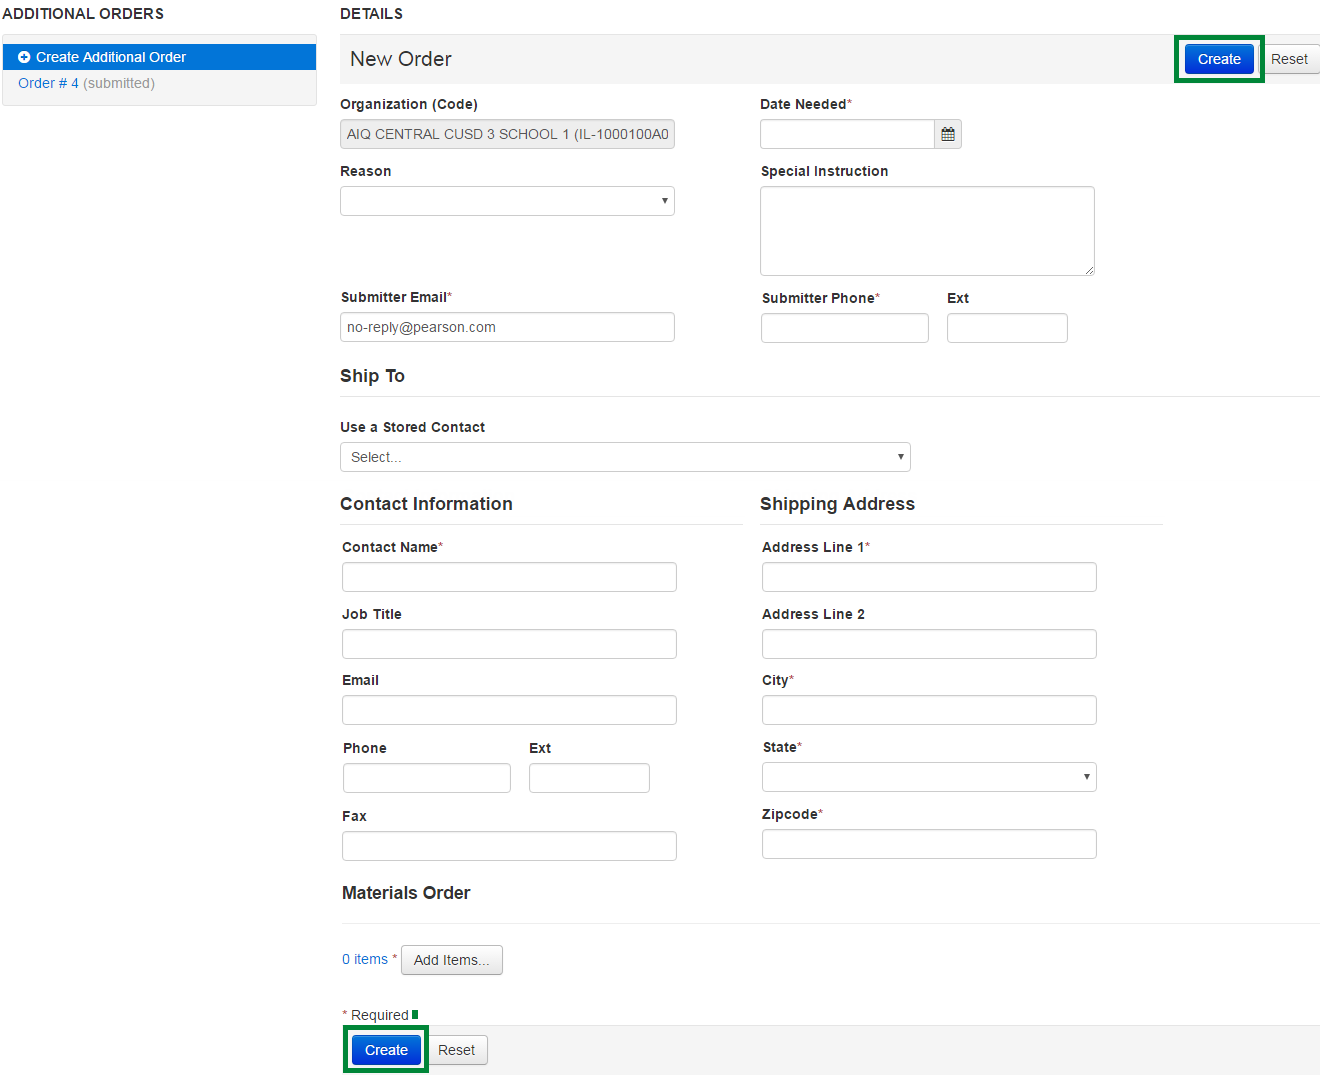
Task: Click the top Reset button
Action: click(x=1289, y=59)
